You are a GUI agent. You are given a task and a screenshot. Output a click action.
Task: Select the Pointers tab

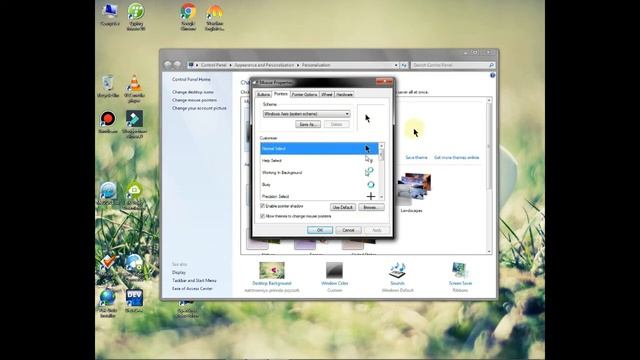pyautogui.click(x=281, y=94)
